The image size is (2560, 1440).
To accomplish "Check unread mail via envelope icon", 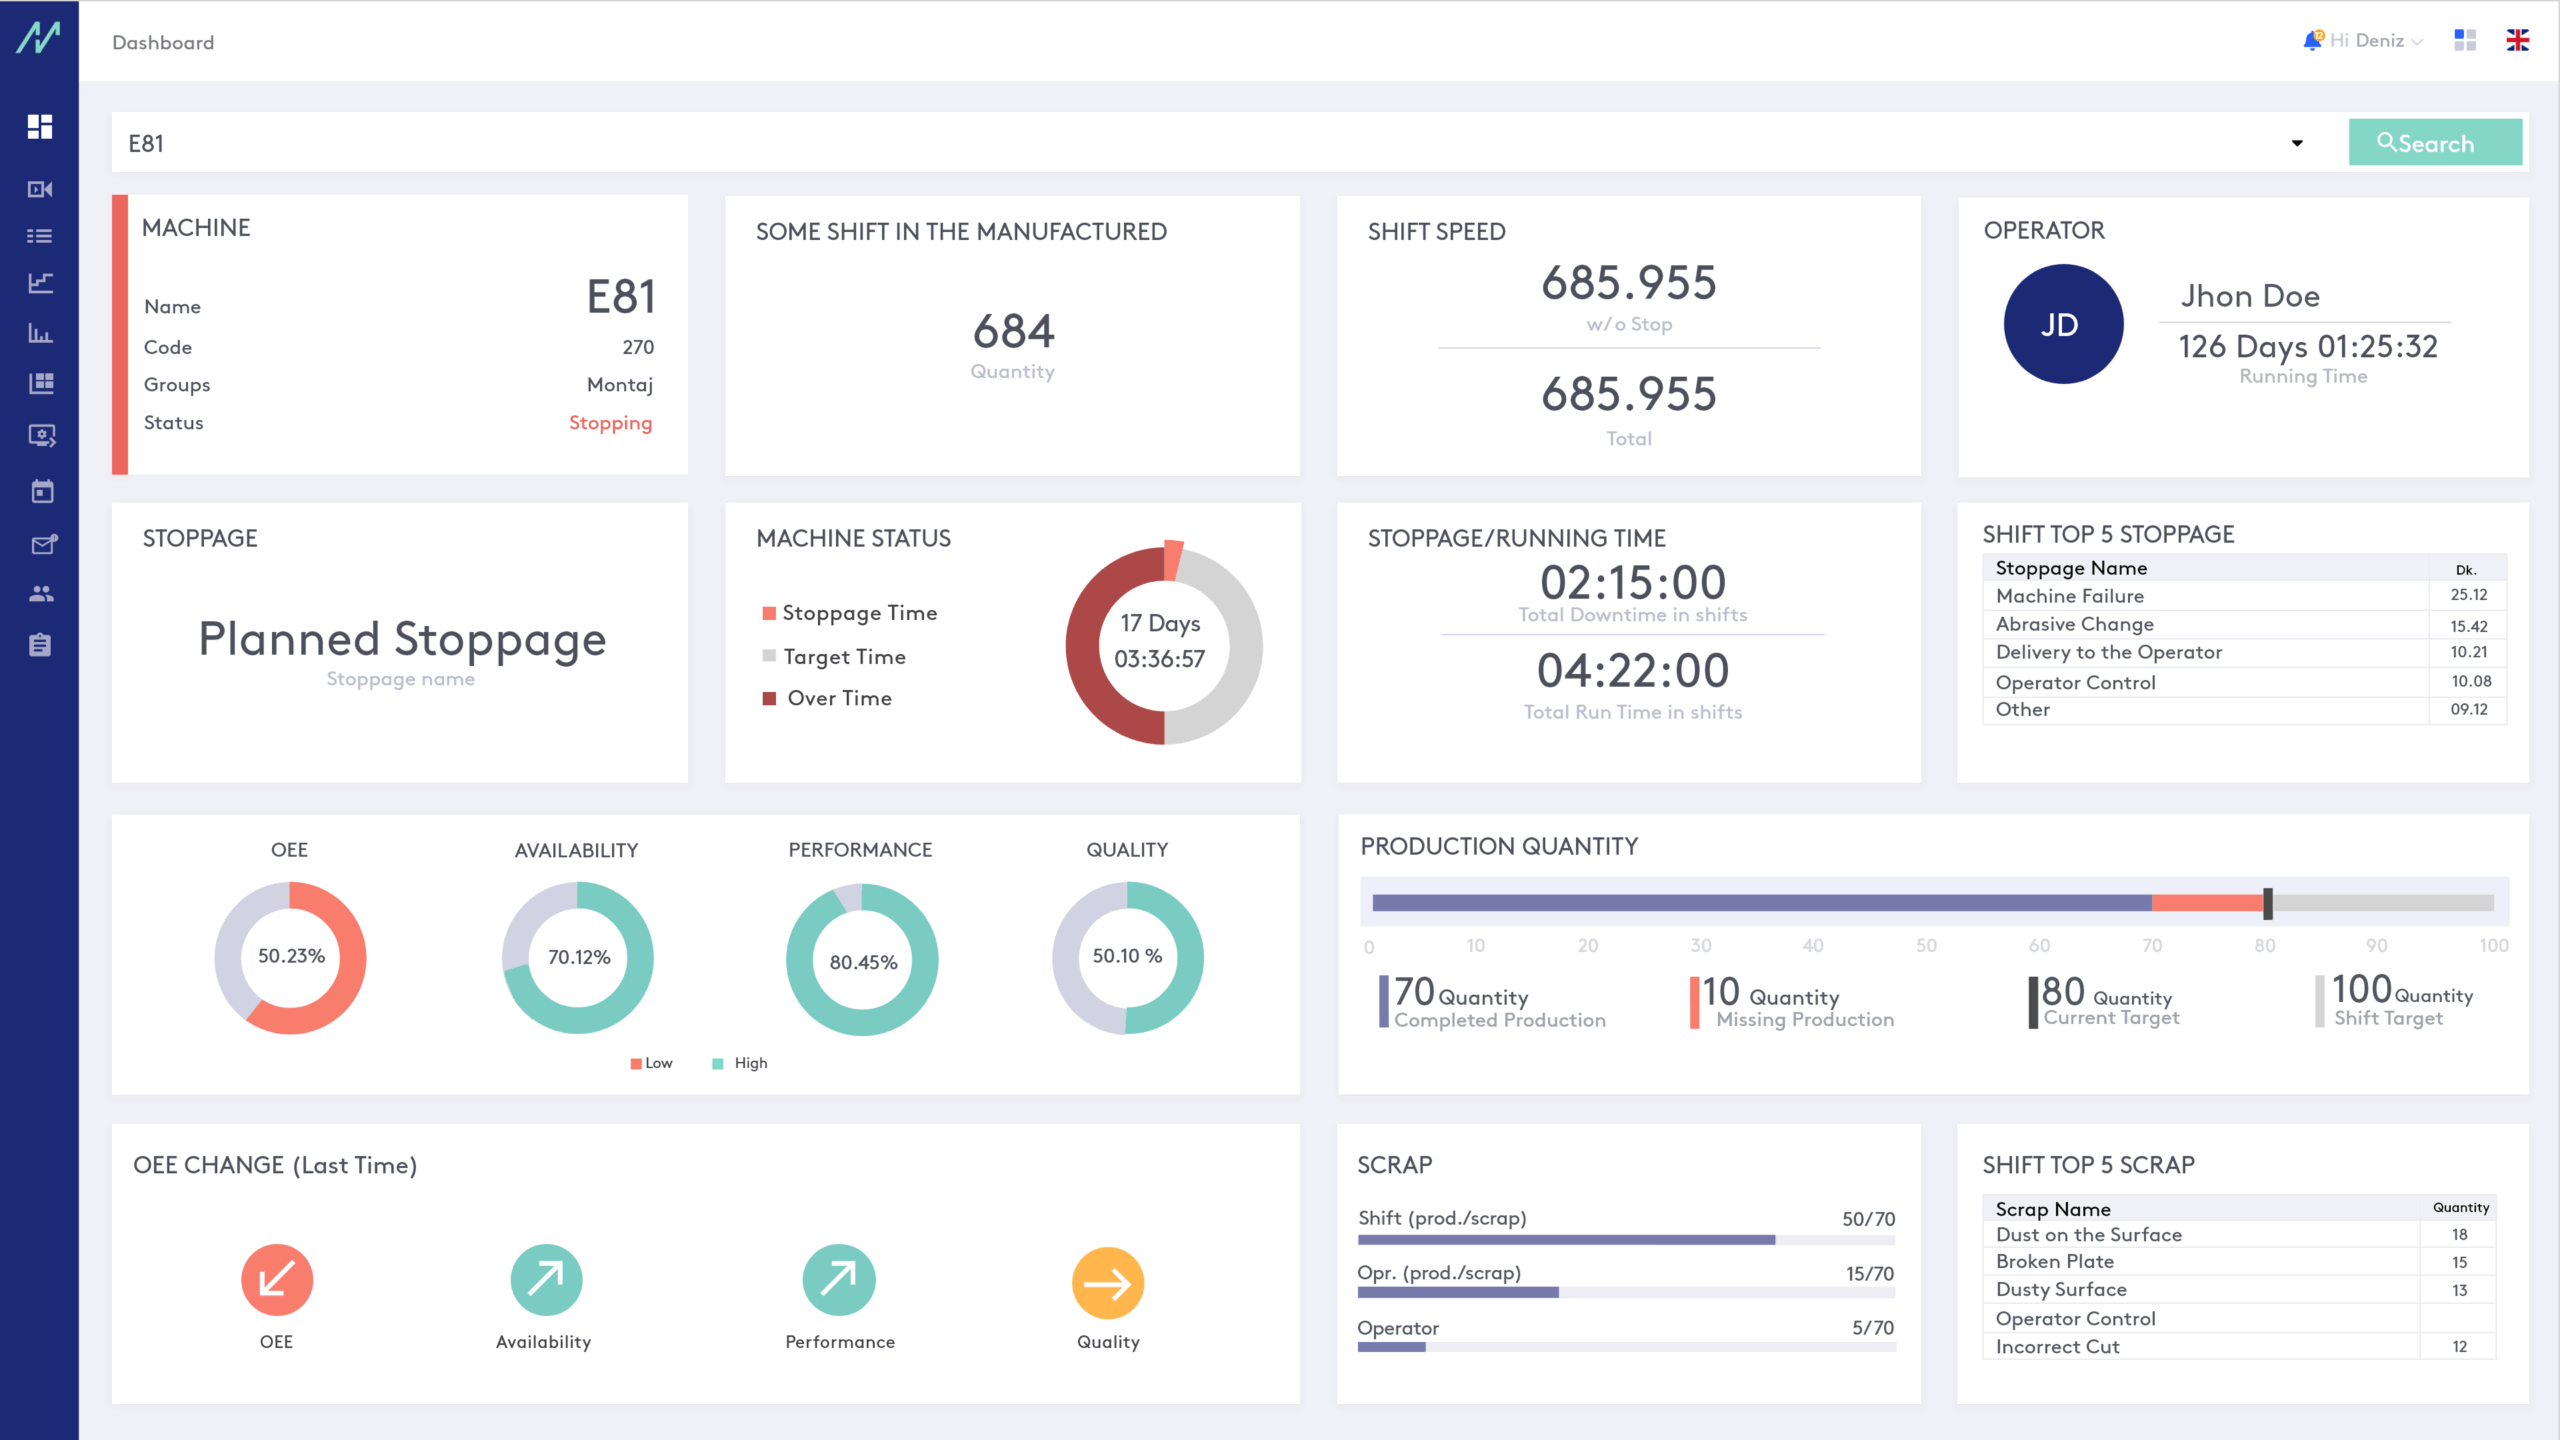I will pos(40,544).
